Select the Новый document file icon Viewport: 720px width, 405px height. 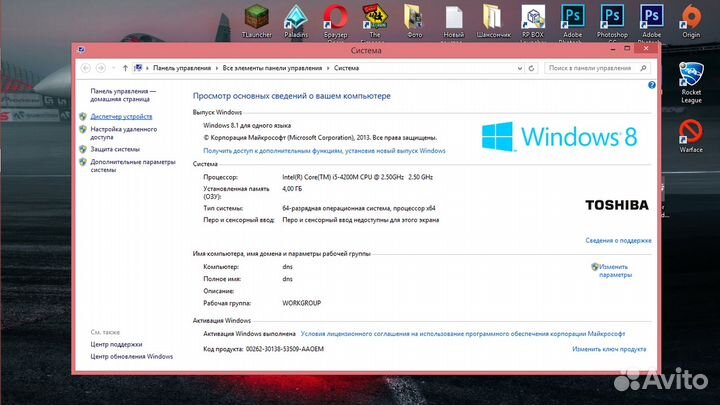coord(454,21)
